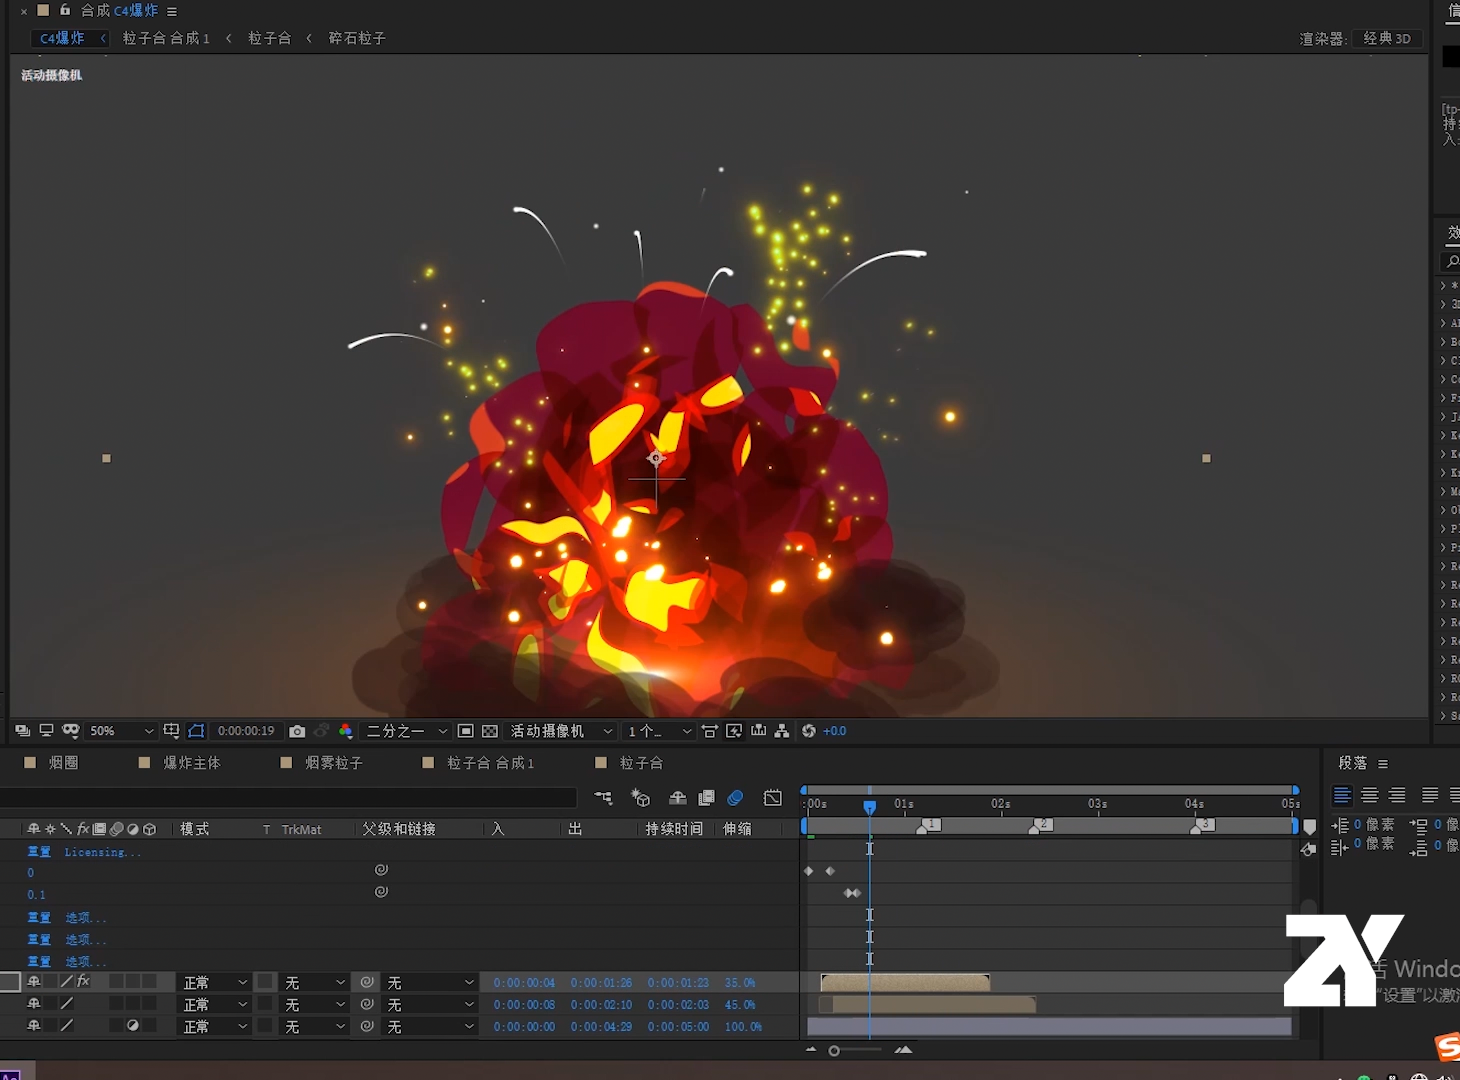Open the 50% magnification dropdown

click(122, 731)
